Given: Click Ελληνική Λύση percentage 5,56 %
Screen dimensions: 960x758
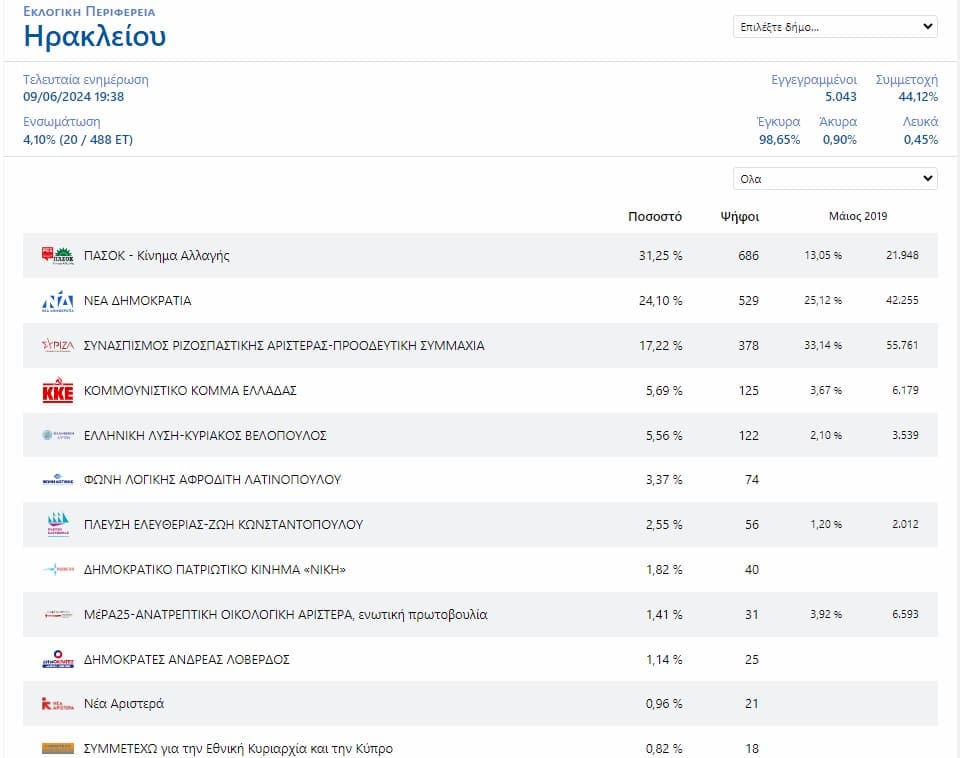Looking at the screenshot, I should click(x=664, y=435).
